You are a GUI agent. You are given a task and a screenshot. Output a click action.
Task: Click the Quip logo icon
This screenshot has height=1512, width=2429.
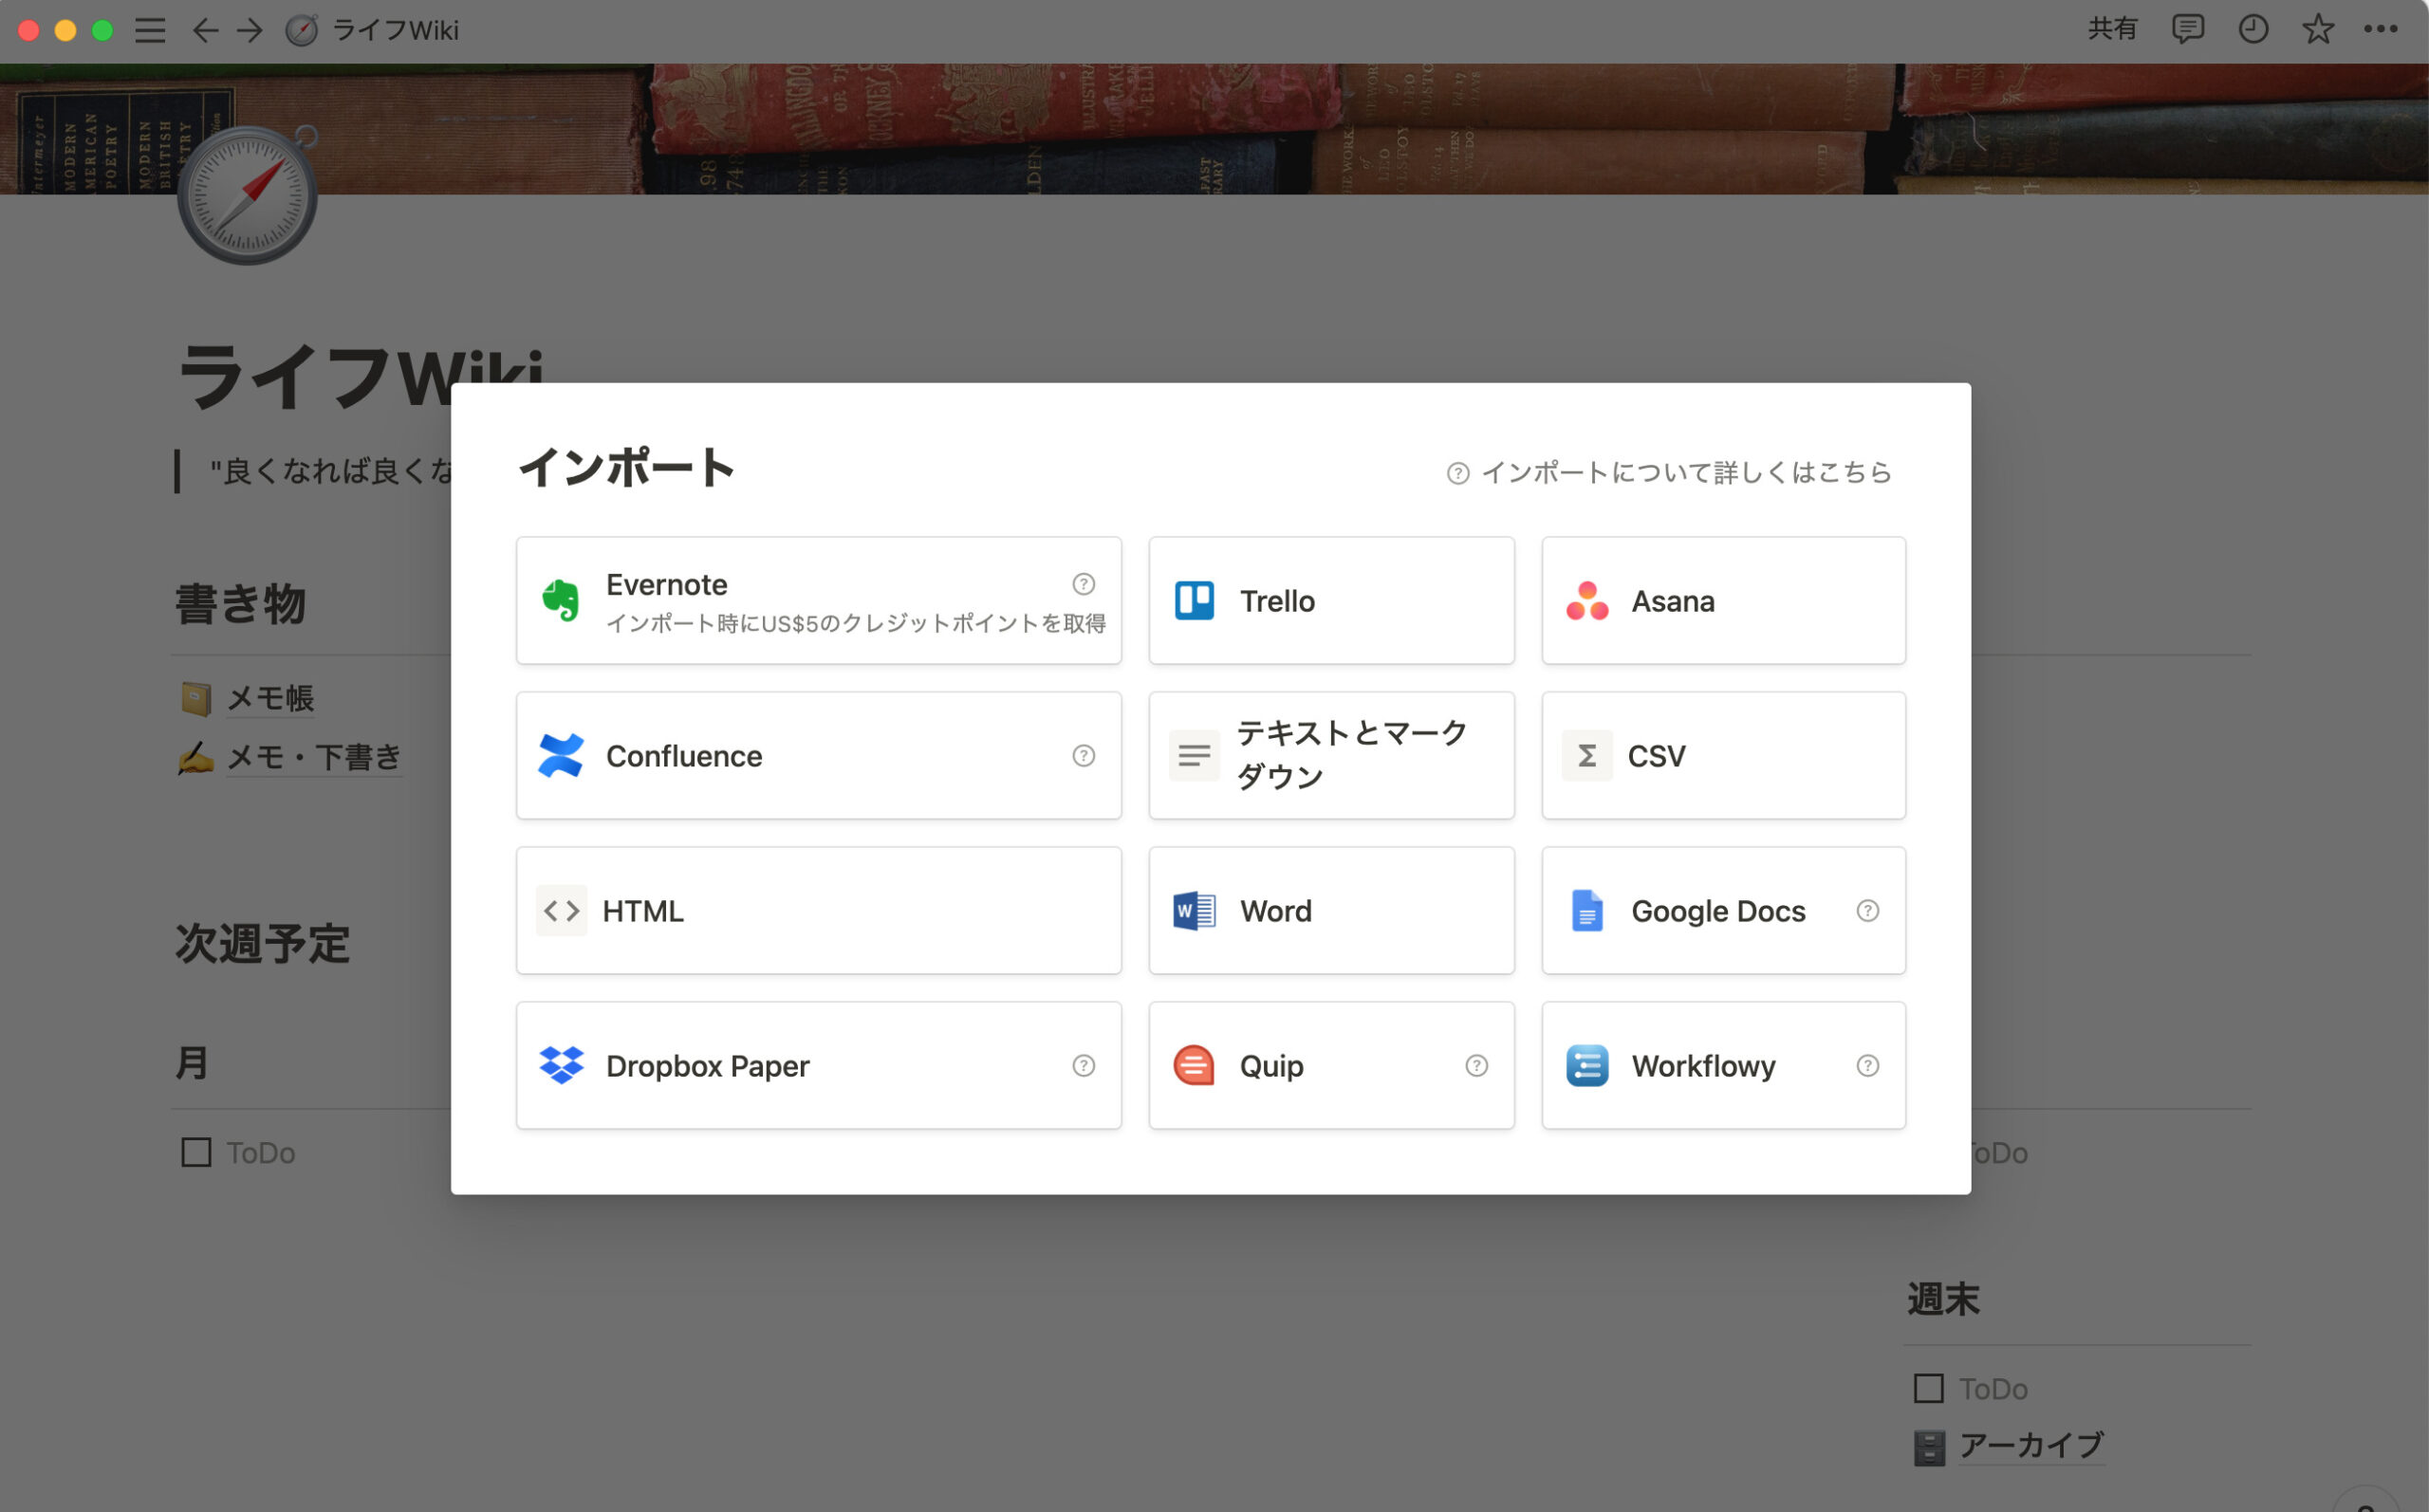[1194, 1065]
